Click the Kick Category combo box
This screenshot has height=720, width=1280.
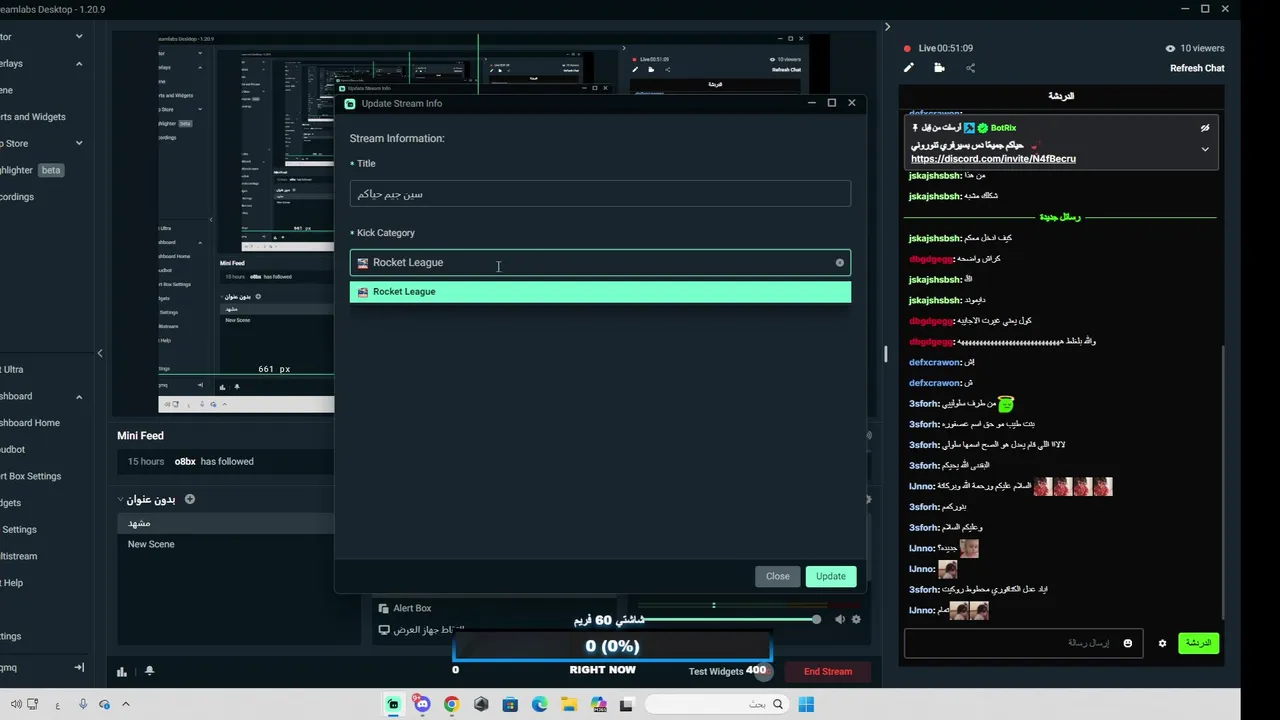coord(600,262)
